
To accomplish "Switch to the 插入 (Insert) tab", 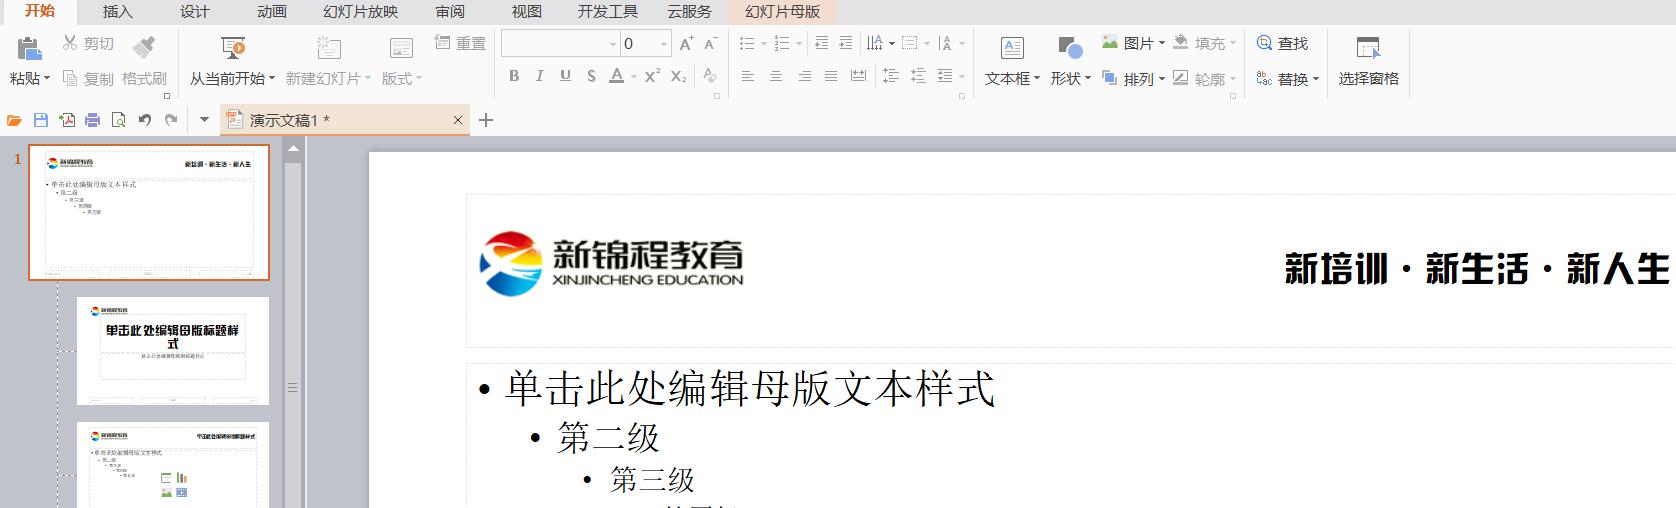I will [117, 12].
